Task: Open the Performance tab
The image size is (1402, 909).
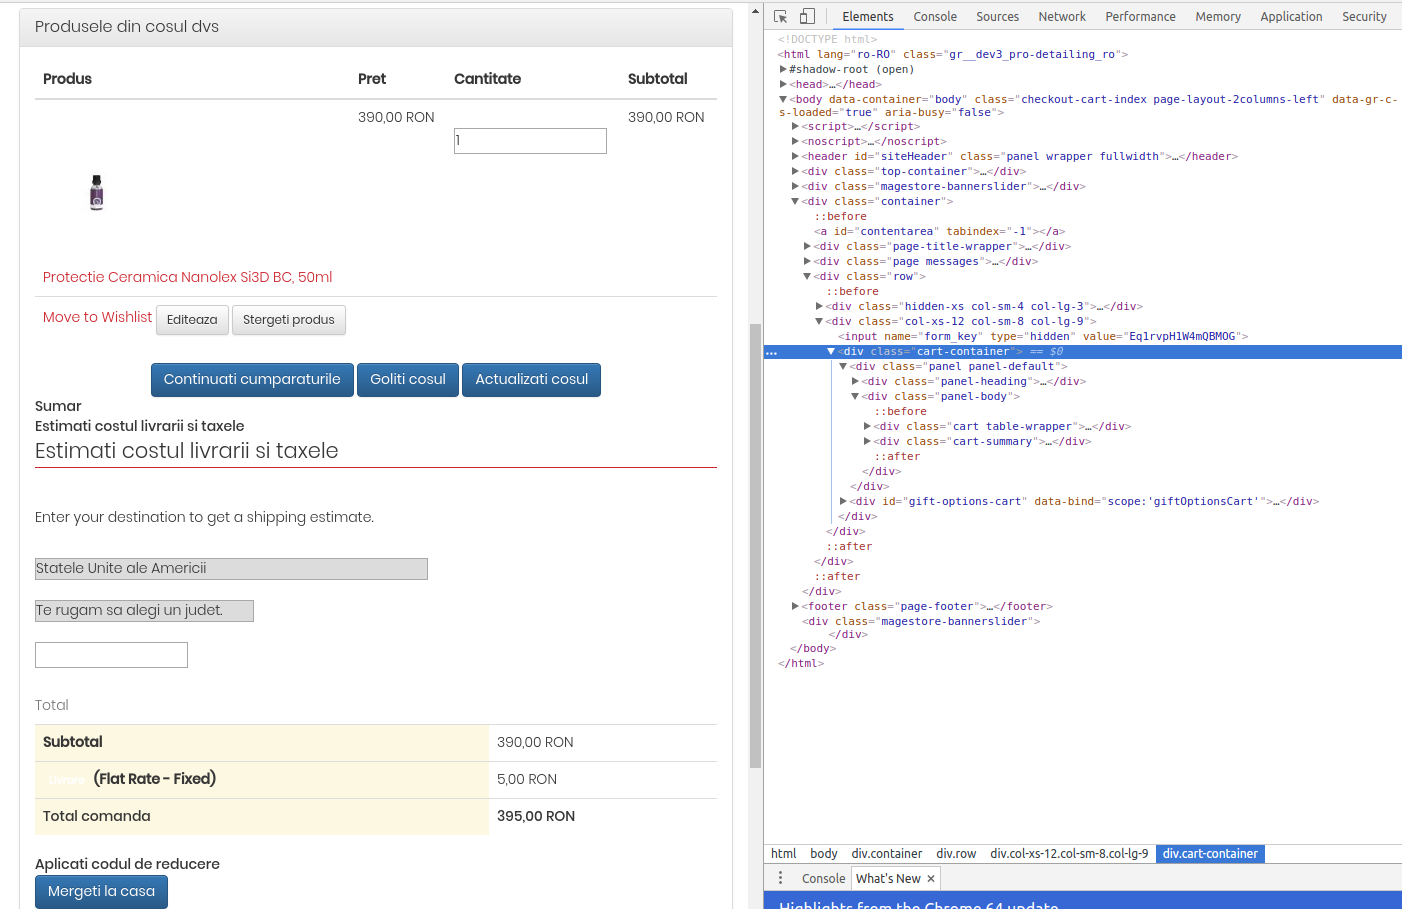Action: point(1140,16)
